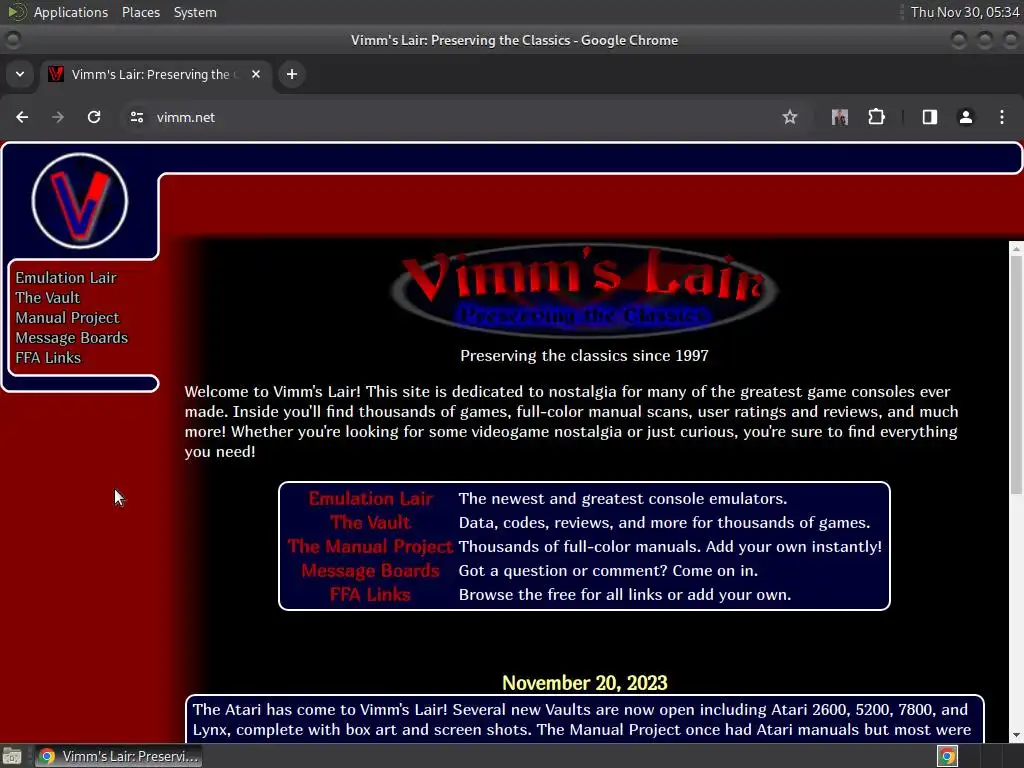The image size is (1024, 768).
Task: Click the Chrome taskbar window button
Action: tap(118, 756)
